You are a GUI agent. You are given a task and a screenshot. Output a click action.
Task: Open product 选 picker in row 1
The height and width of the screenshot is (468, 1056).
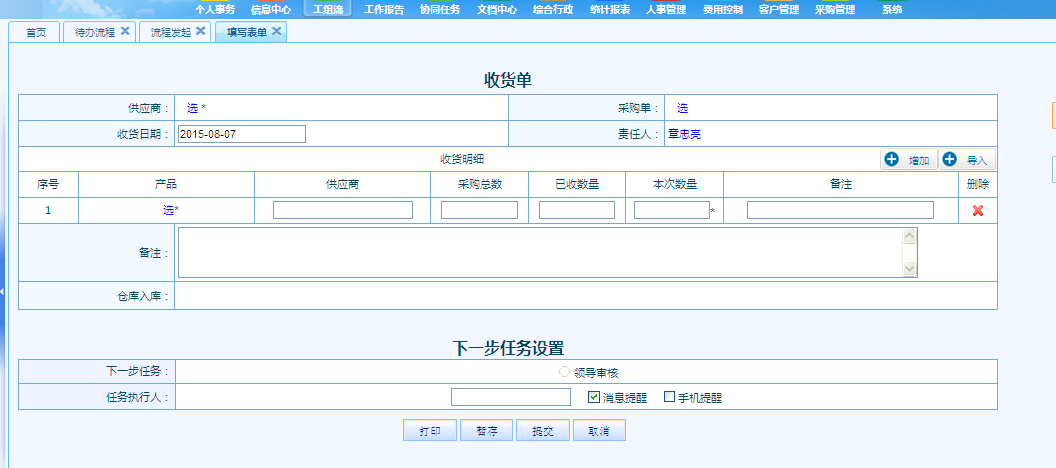[168, 210]
